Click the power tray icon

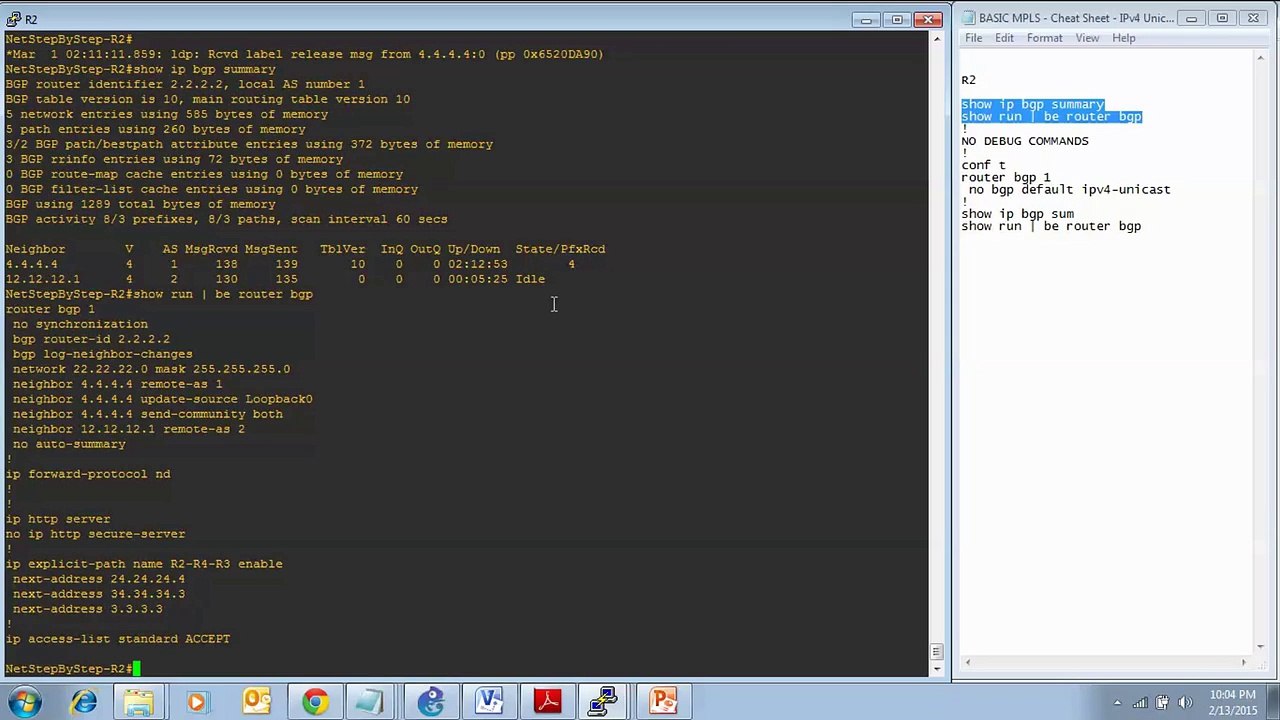[1163, 703]
